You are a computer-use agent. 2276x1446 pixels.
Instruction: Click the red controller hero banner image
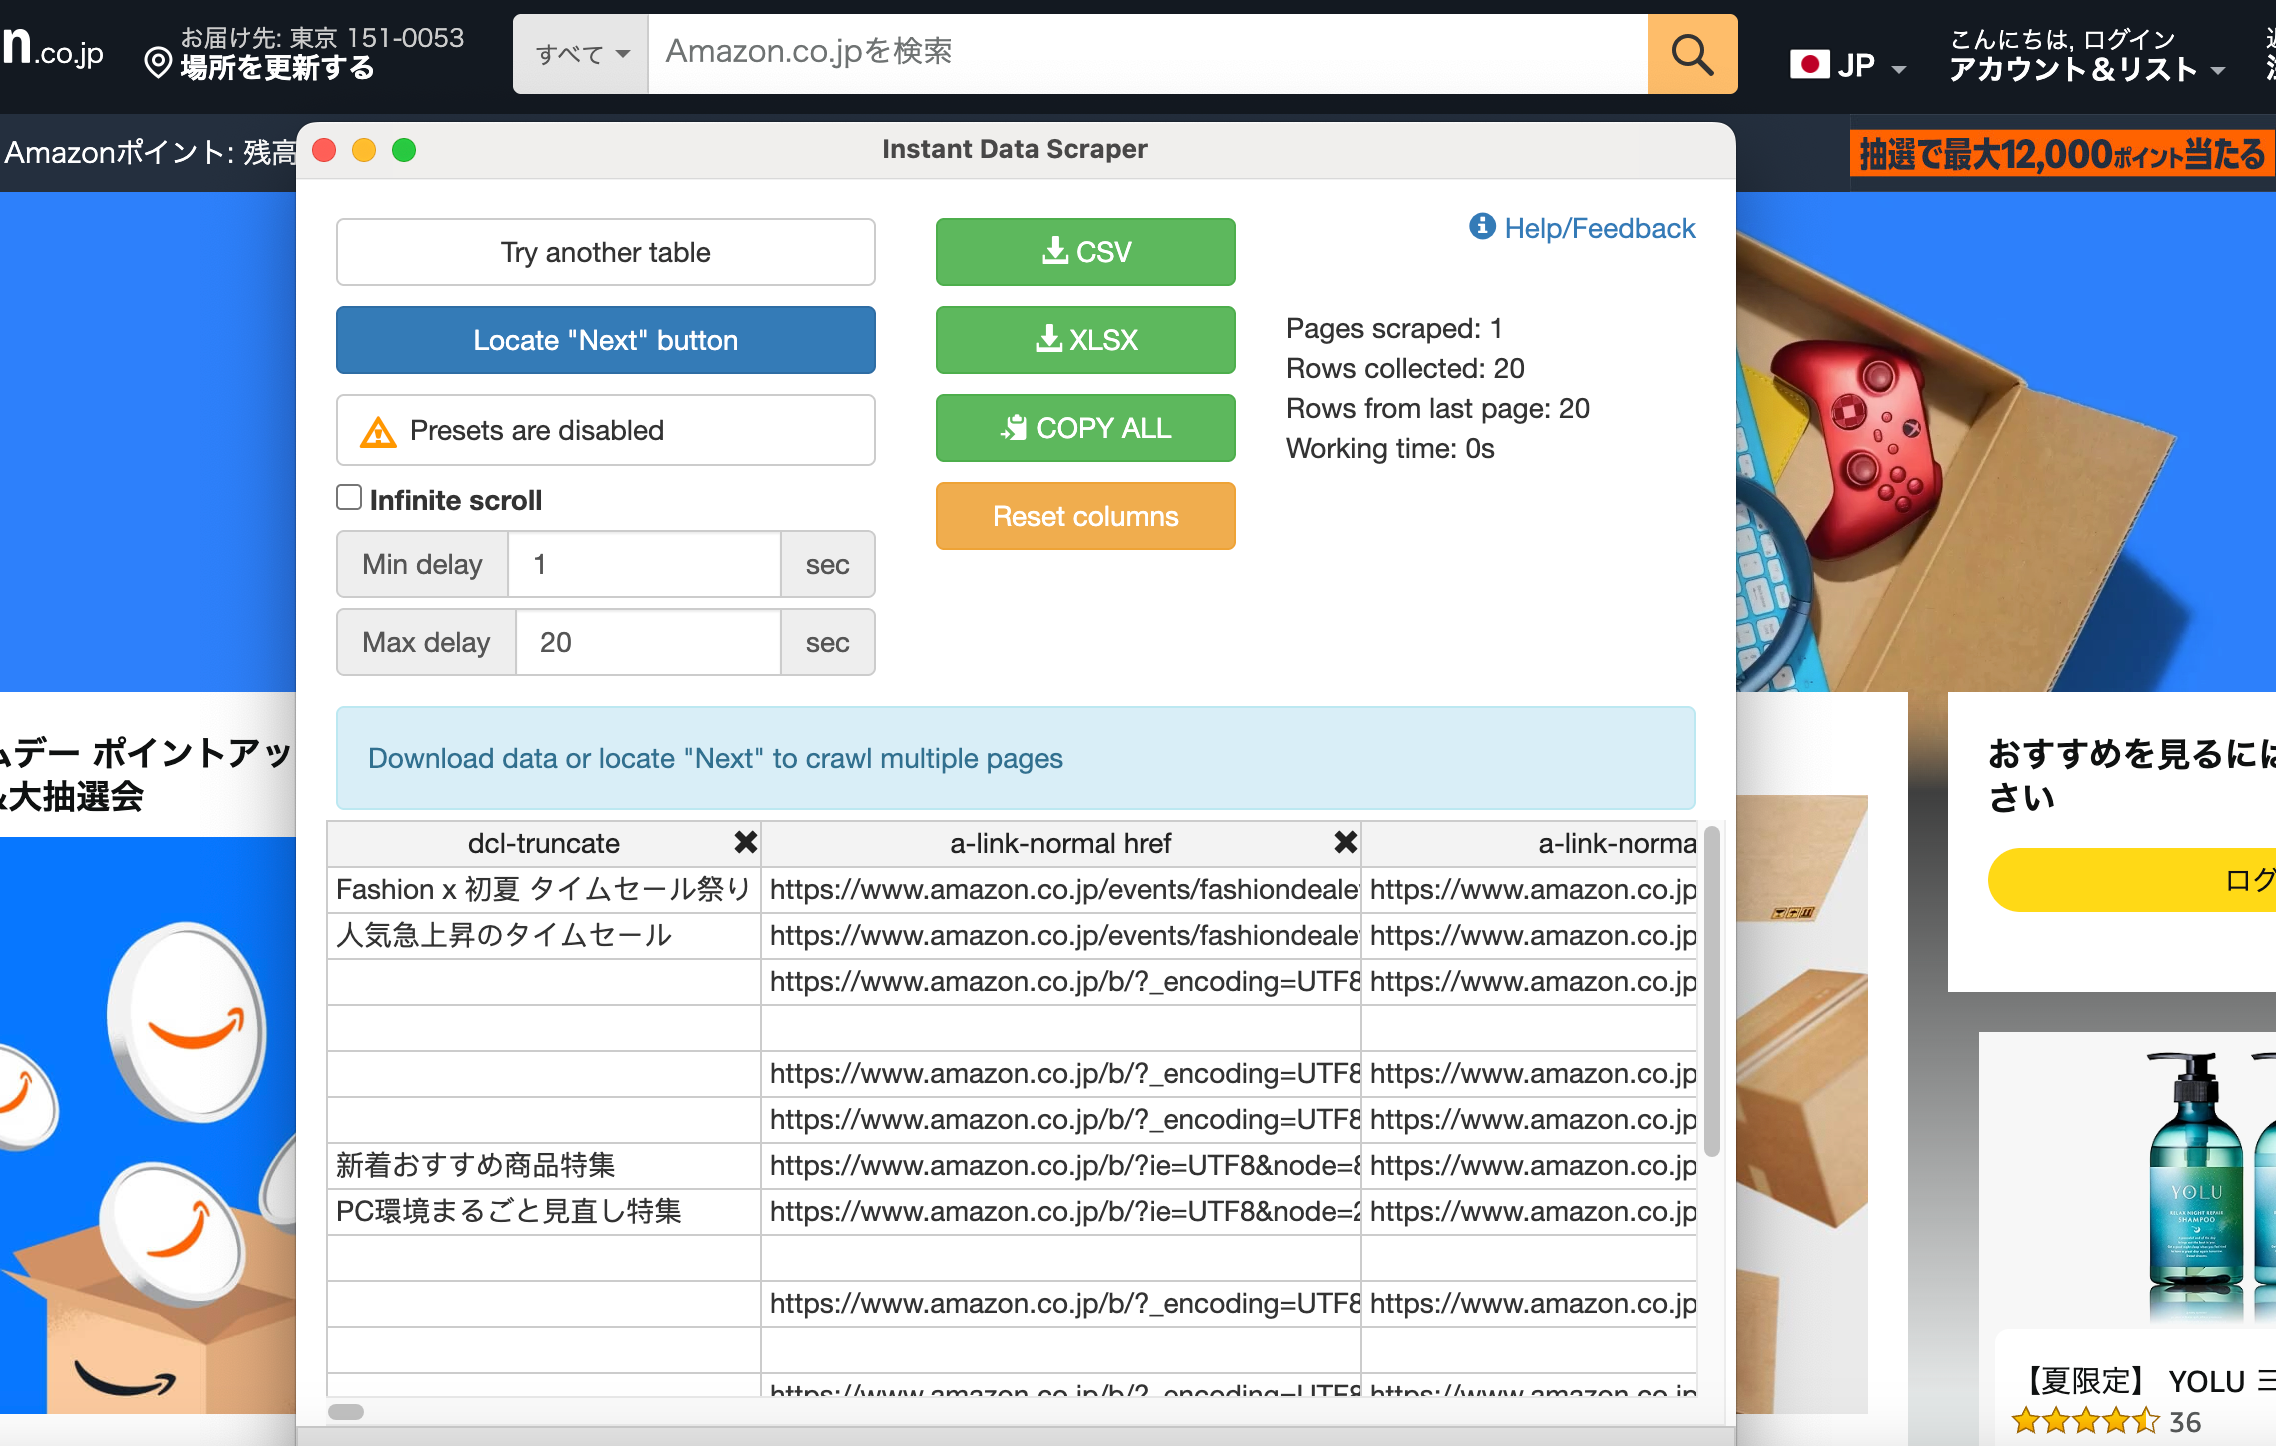pos(2006,440)
